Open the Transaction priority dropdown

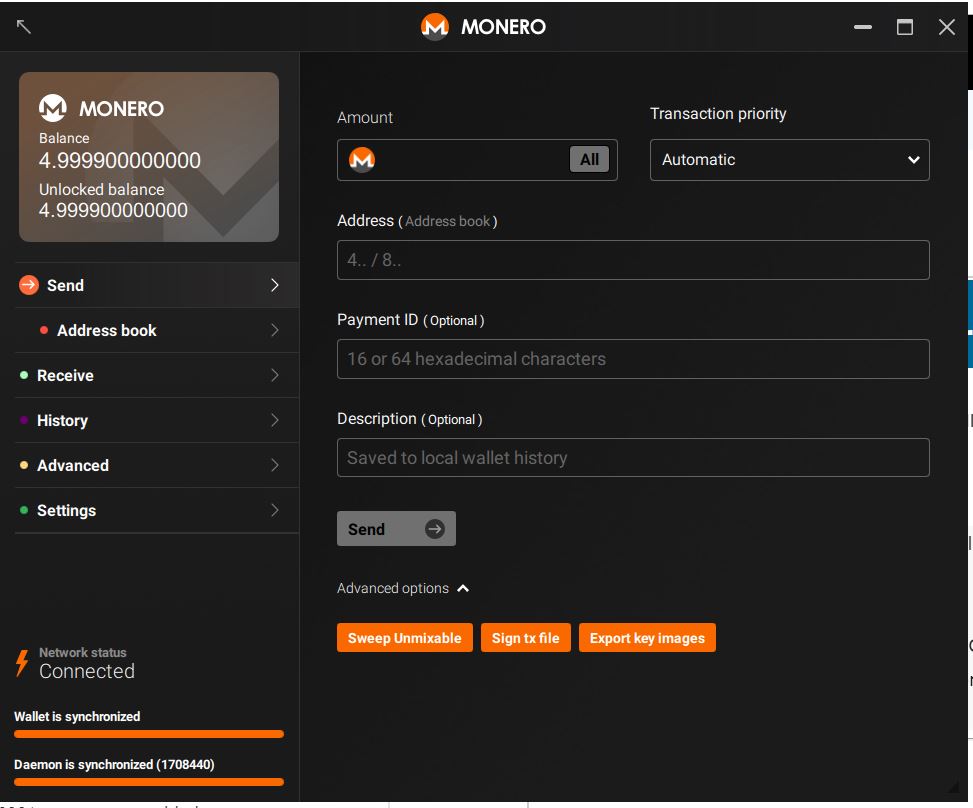click(789, 159)
